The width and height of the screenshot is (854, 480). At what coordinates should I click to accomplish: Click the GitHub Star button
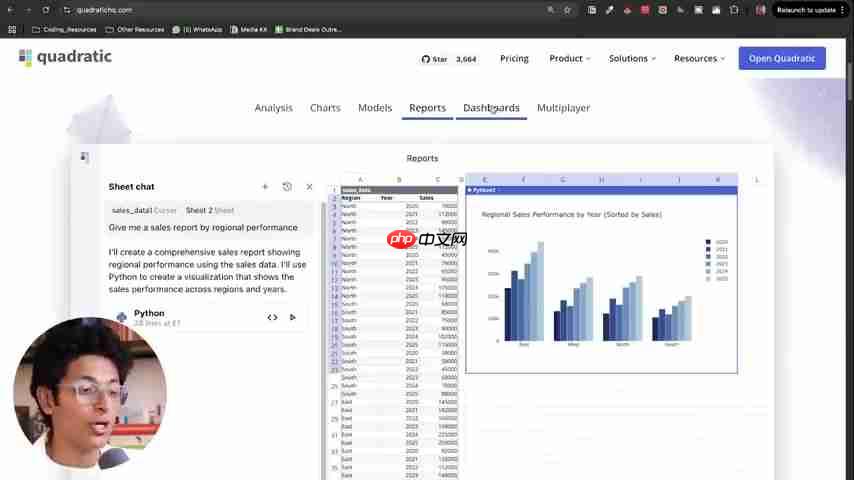click(434, 59)
